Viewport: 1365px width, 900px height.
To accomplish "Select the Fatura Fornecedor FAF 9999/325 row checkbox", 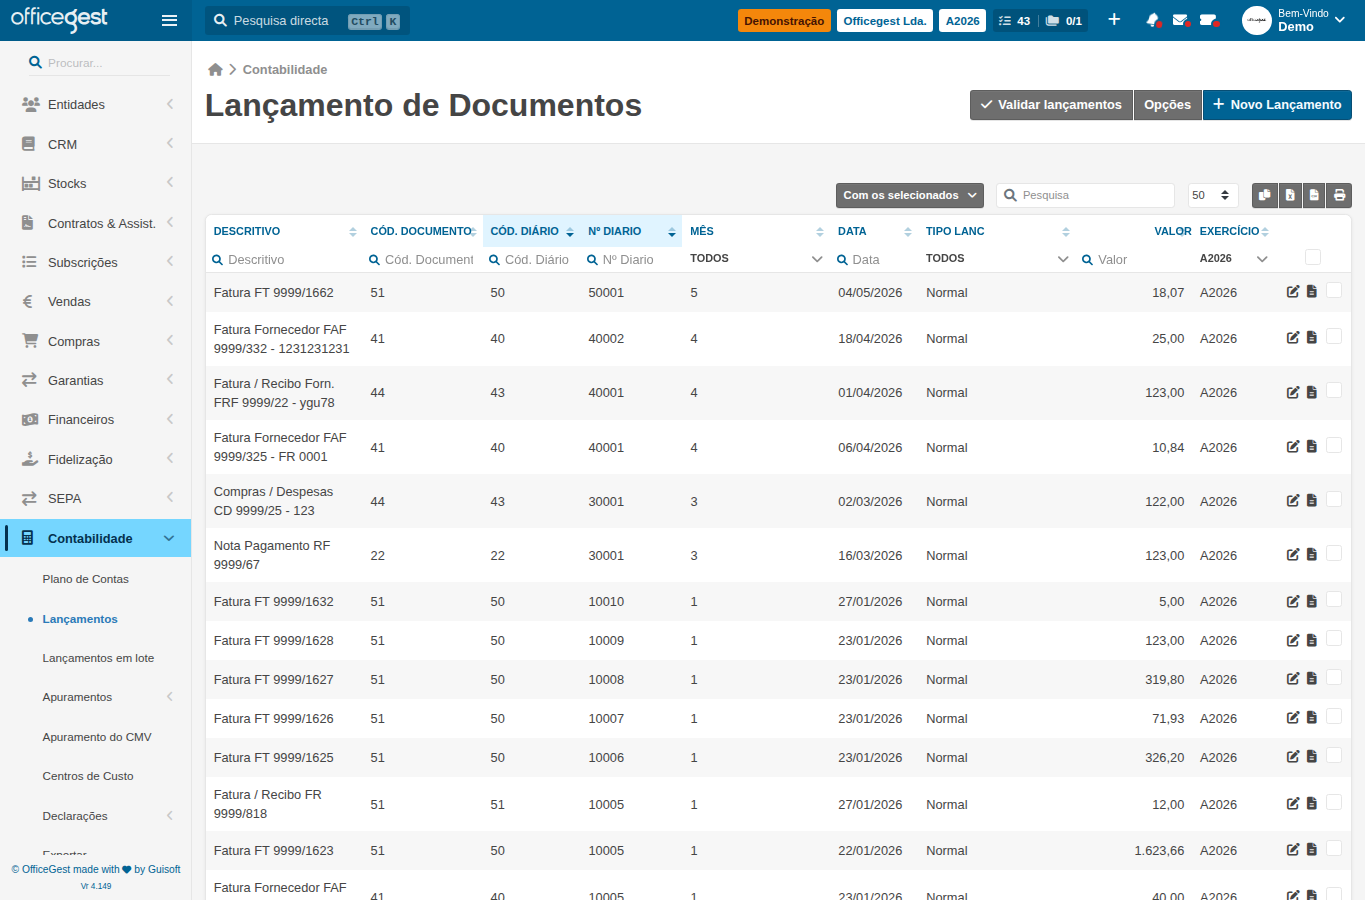I will click(1334, 445).
